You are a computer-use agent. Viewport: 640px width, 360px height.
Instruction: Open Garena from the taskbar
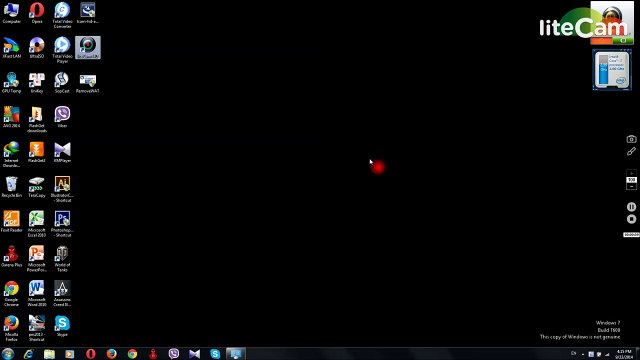click(x=153, y=354)
